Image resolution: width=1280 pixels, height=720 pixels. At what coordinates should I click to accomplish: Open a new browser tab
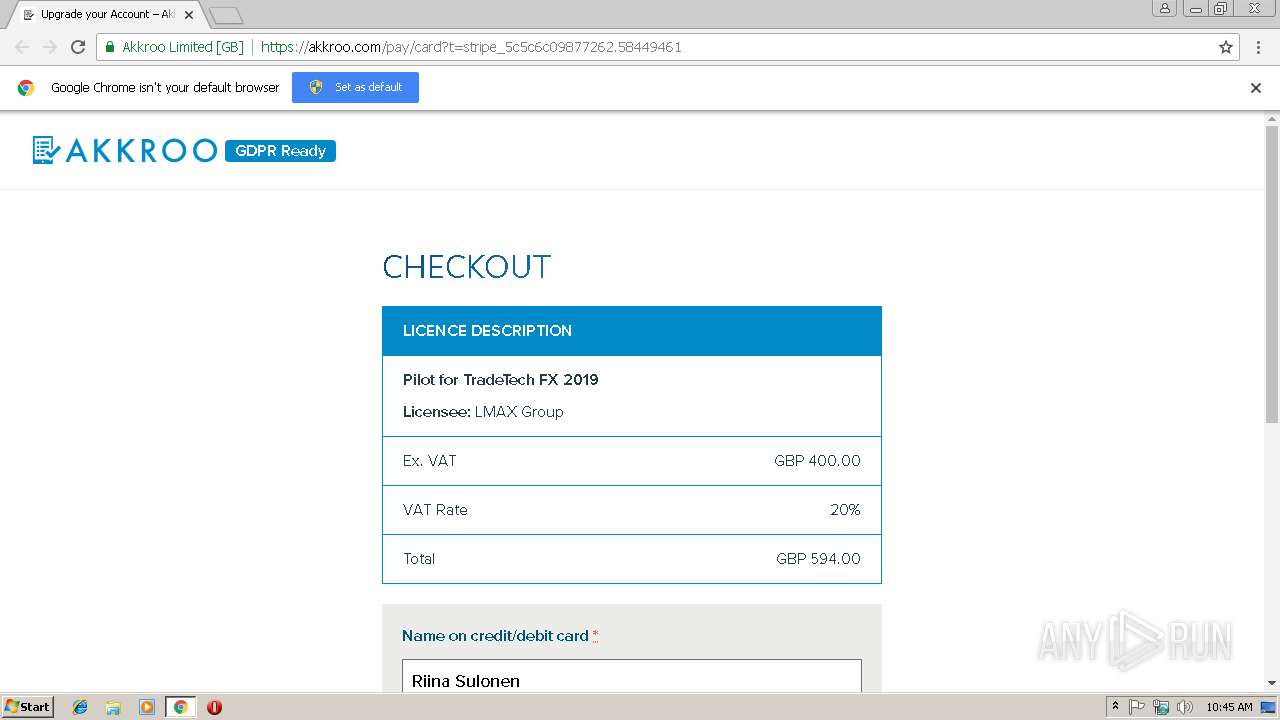click(226, 15)
